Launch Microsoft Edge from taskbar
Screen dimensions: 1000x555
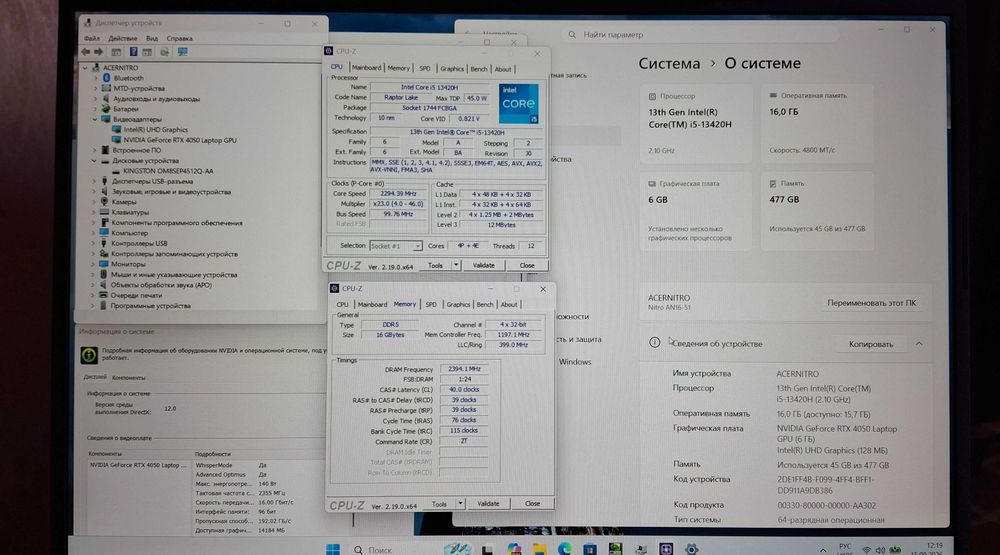pyautogui.click(x=564, y=549)
